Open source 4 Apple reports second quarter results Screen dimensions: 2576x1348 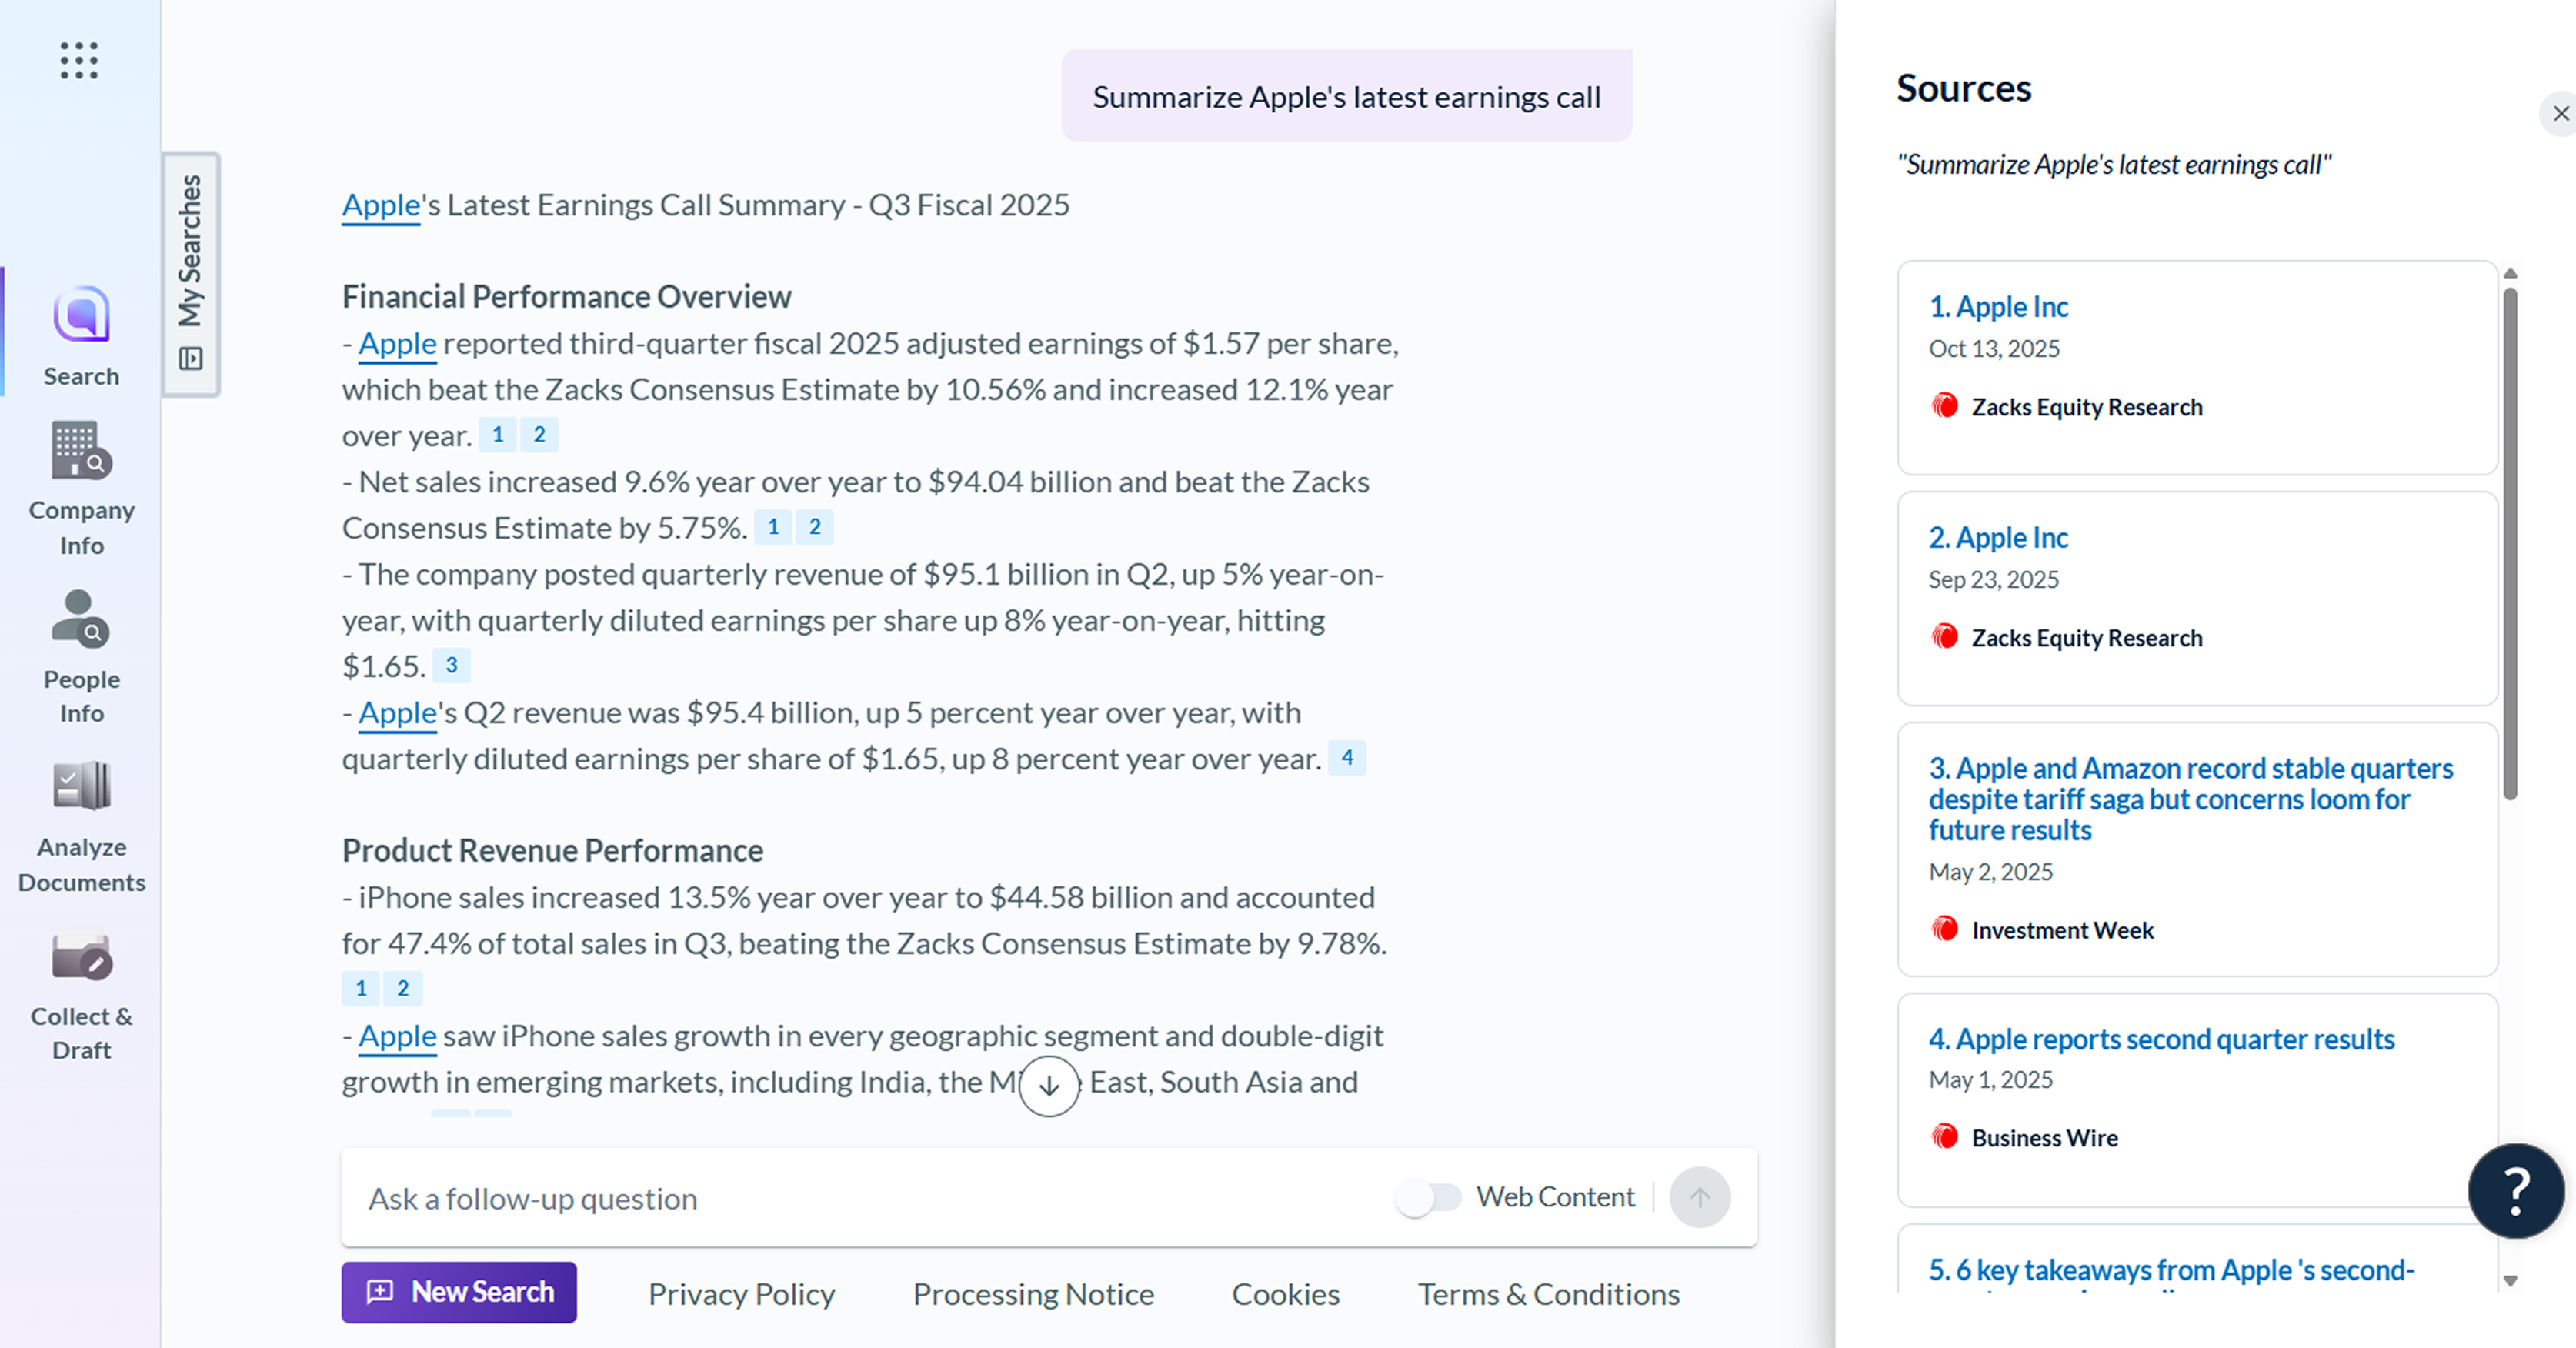[x=2161, y=1039]
